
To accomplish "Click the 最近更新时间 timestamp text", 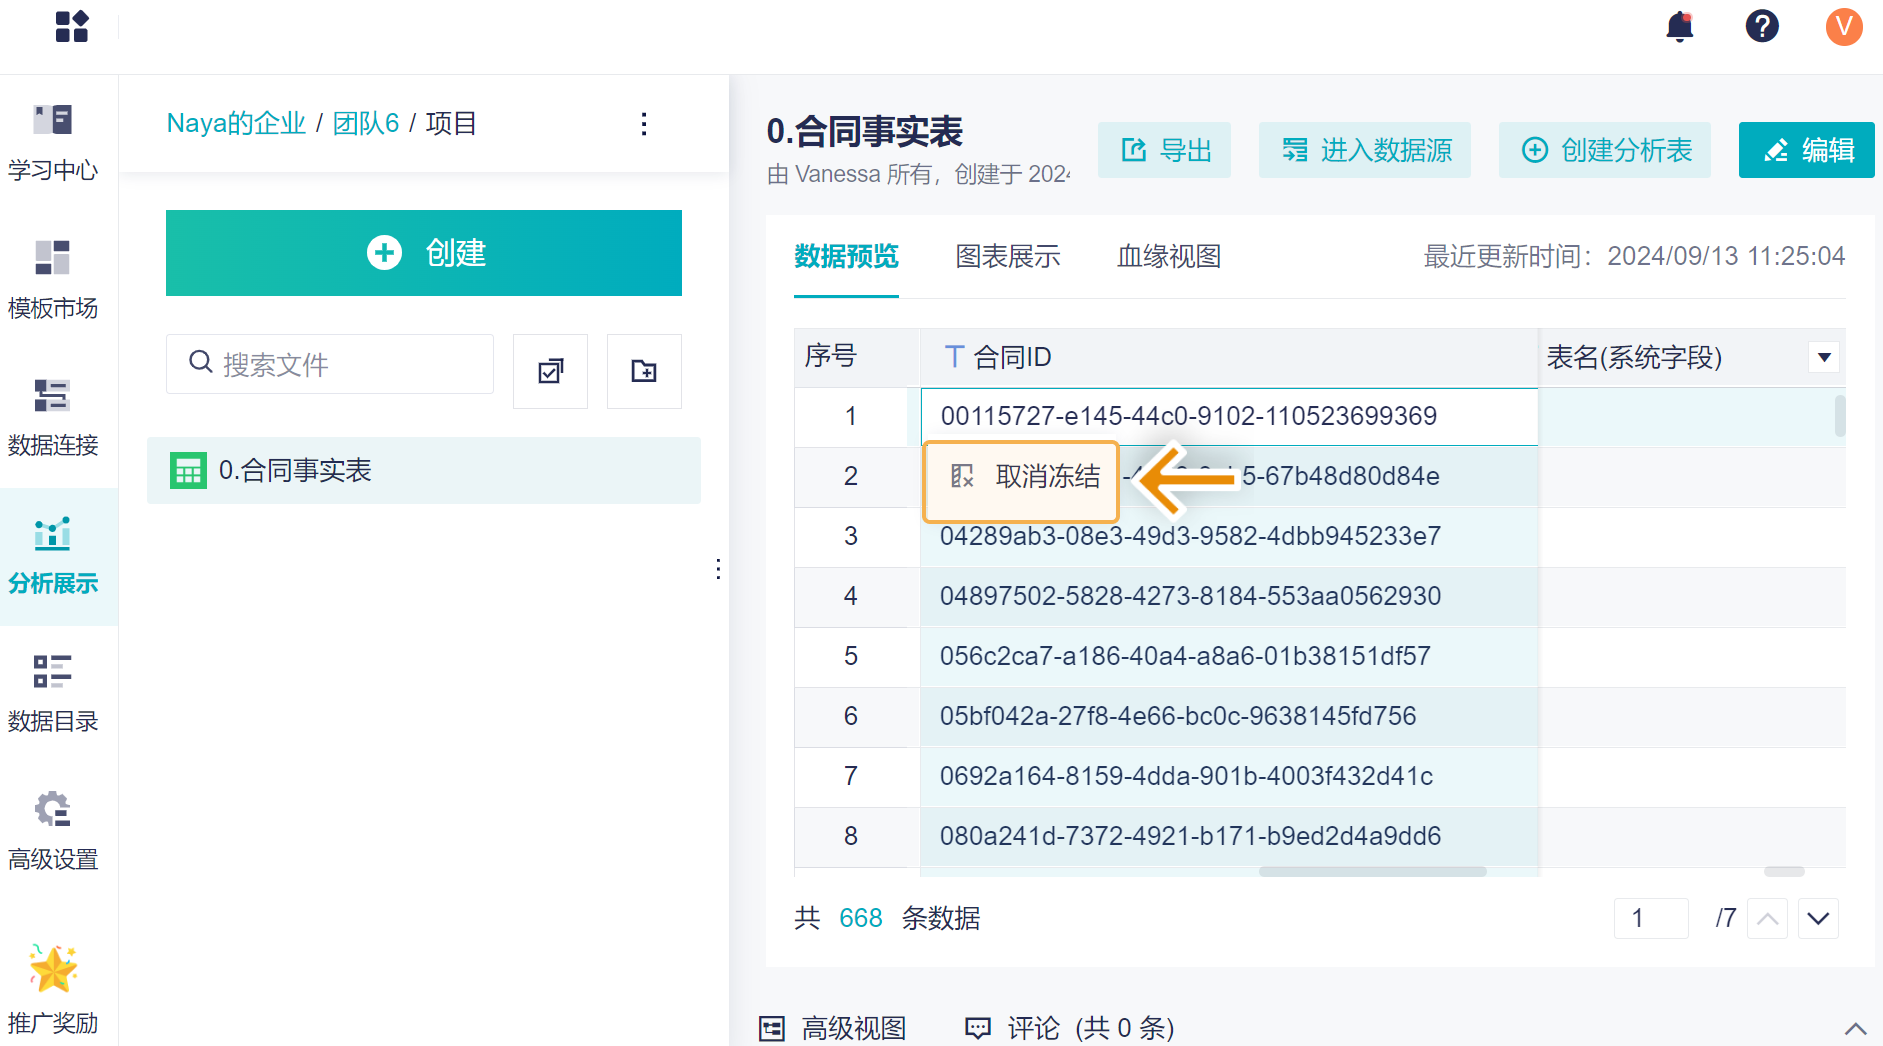I will point(1634,257).
